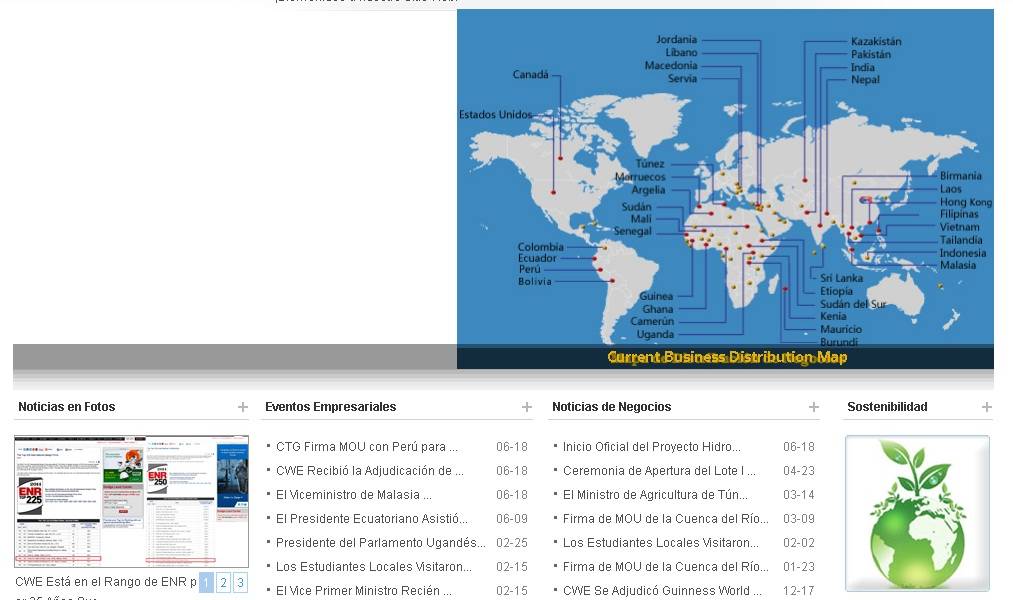Click 'Current Business Distribution Map' caption
This screenshot has width=1013, height=600.
pyautogui.click(x=726, y=357)
